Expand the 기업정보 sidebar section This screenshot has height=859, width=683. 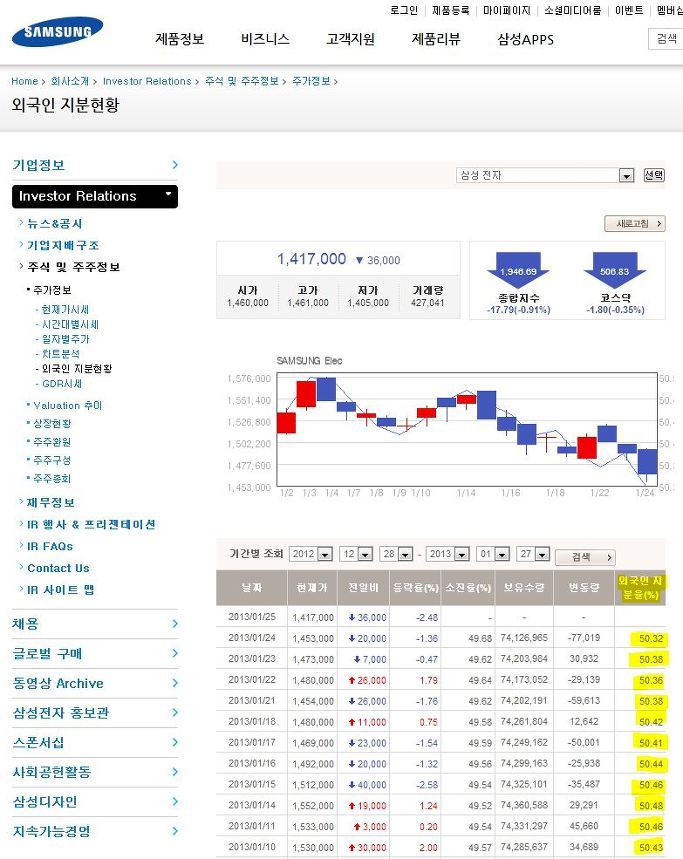95,165
